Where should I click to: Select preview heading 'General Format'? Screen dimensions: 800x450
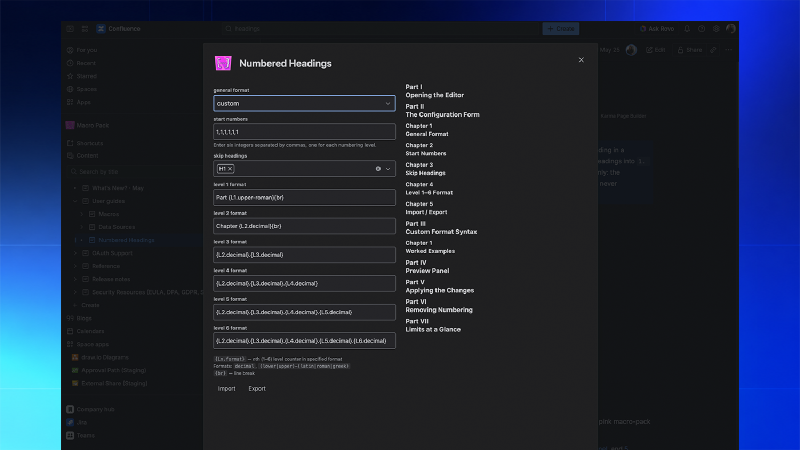pyautogui.click(x=427, y=134)
